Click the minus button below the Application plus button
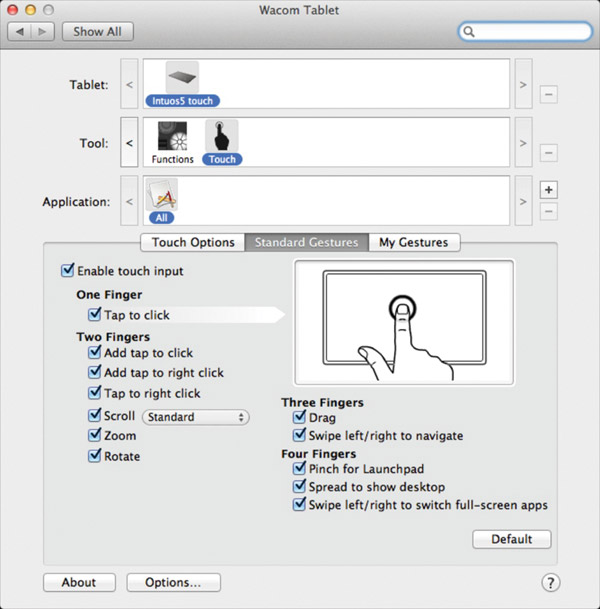This screenshot has height=609, width=600. [x=548, y=211]
